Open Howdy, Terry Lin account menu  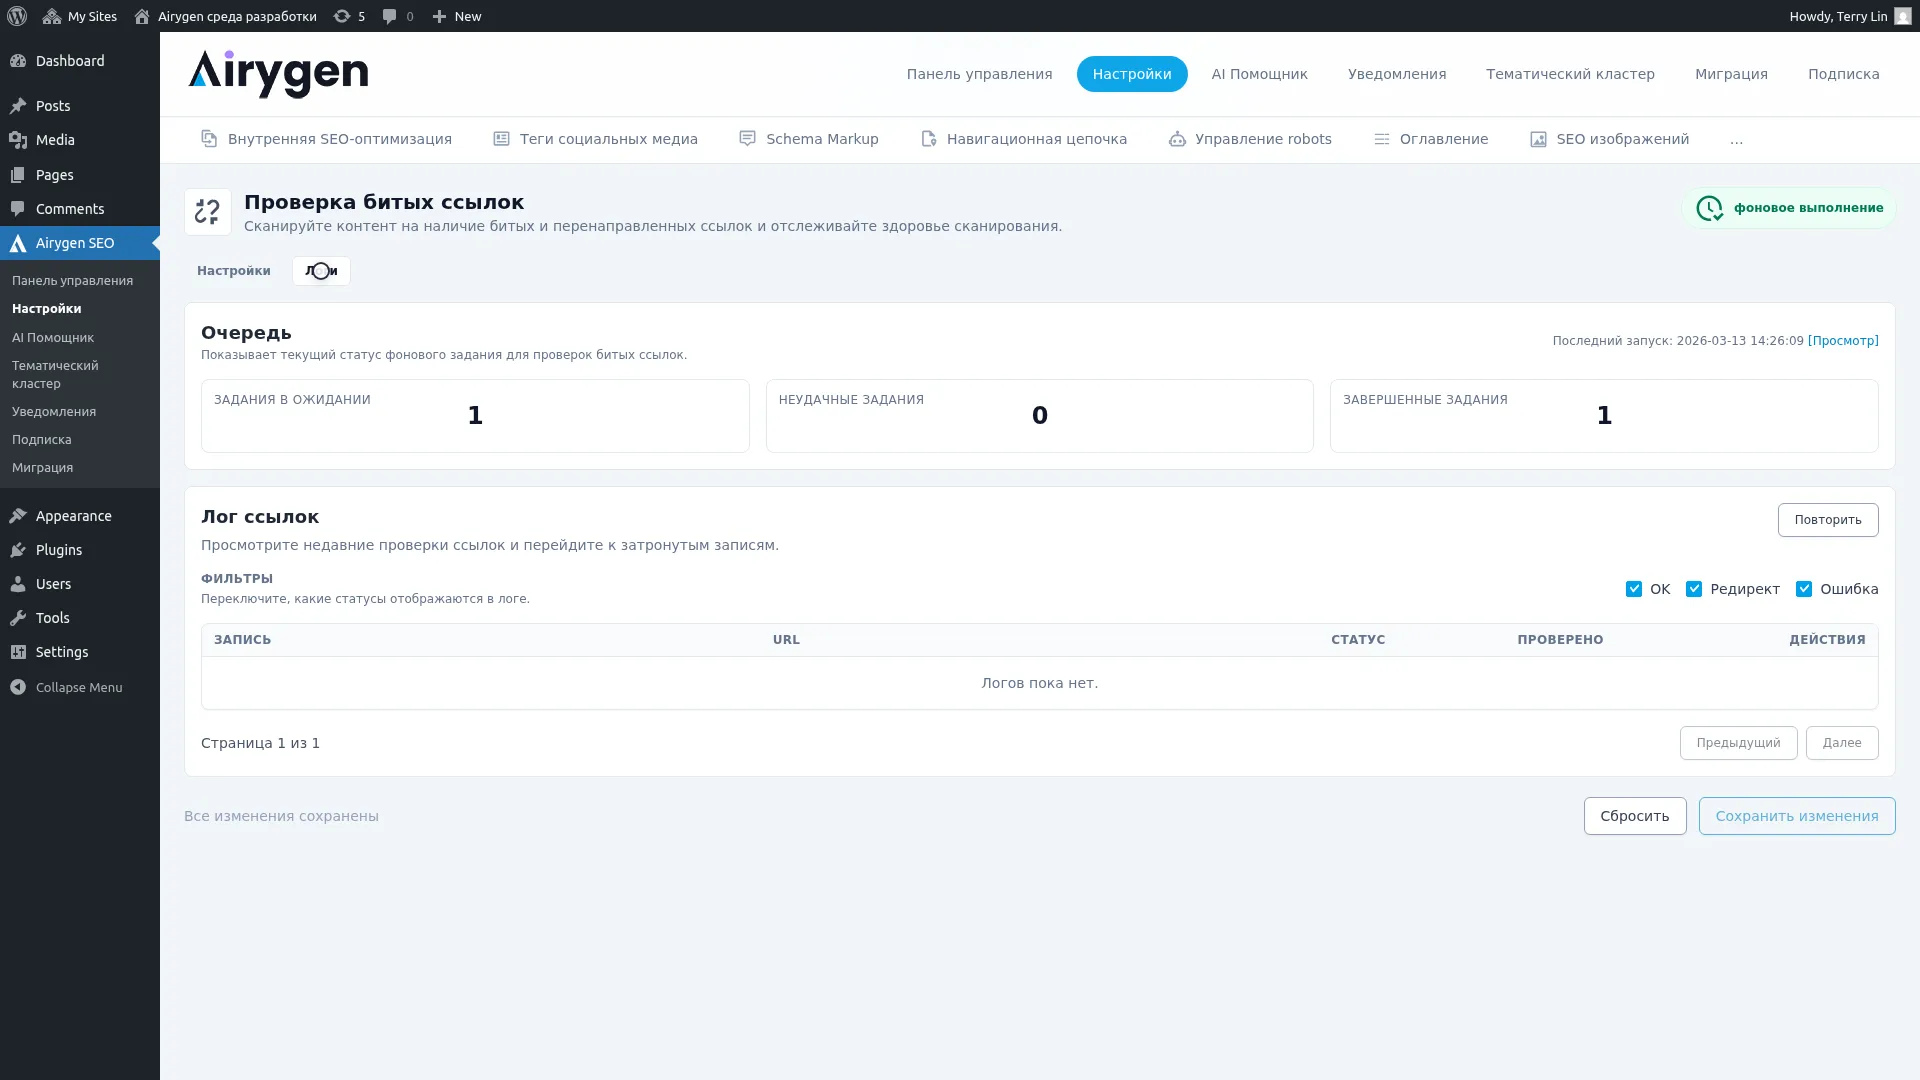[x=1850, y=16]
